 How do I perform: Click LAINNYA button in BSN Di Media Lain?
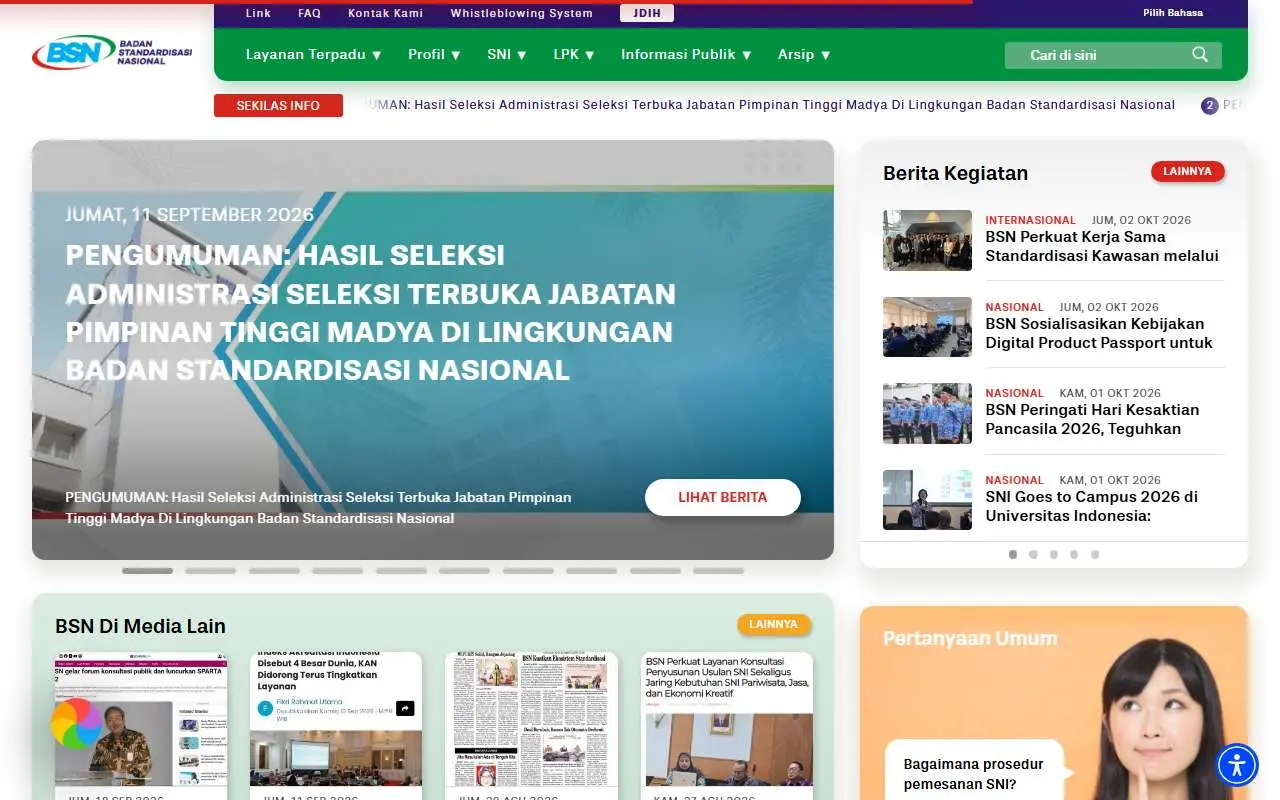coord(773,624)
